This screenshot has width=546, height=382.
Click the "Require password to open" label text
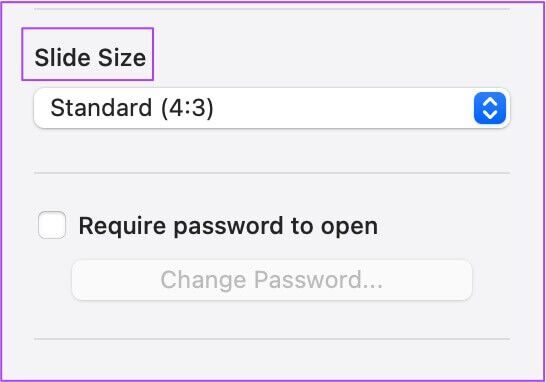pyautogui.click(x=228, y=226)
